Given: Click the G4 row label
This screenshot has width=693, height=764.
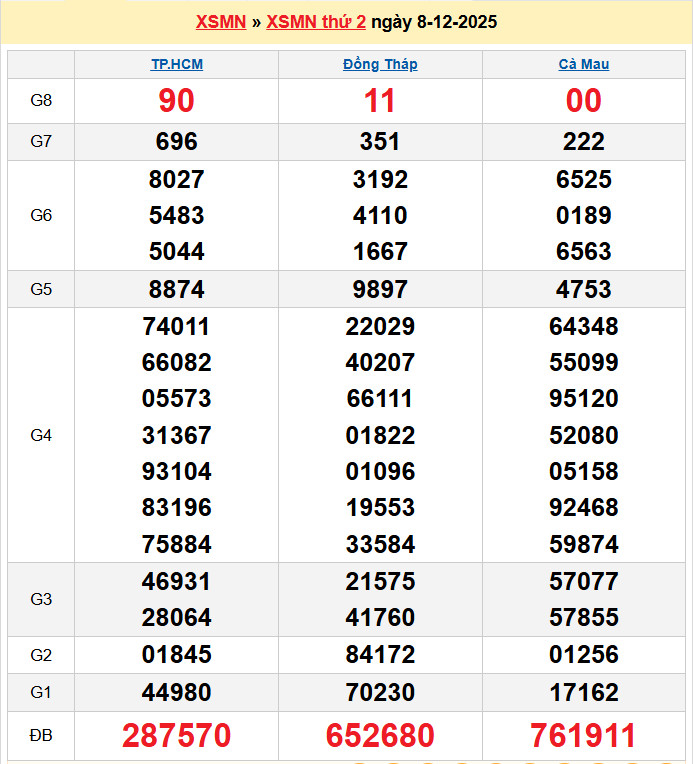Looking at the screenshot, I should (41, 435).
